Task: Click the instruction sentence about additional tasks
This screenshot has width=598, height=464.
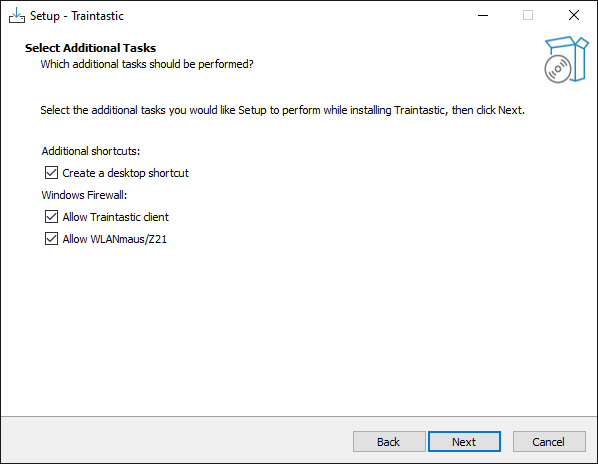Action: point(283,110)
